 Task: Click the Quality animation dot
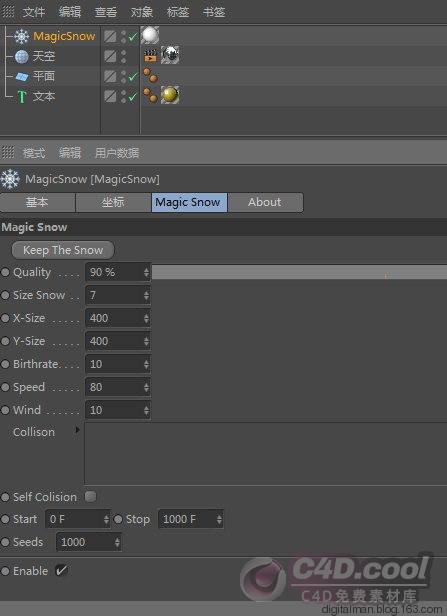click(x=5, y=272)
